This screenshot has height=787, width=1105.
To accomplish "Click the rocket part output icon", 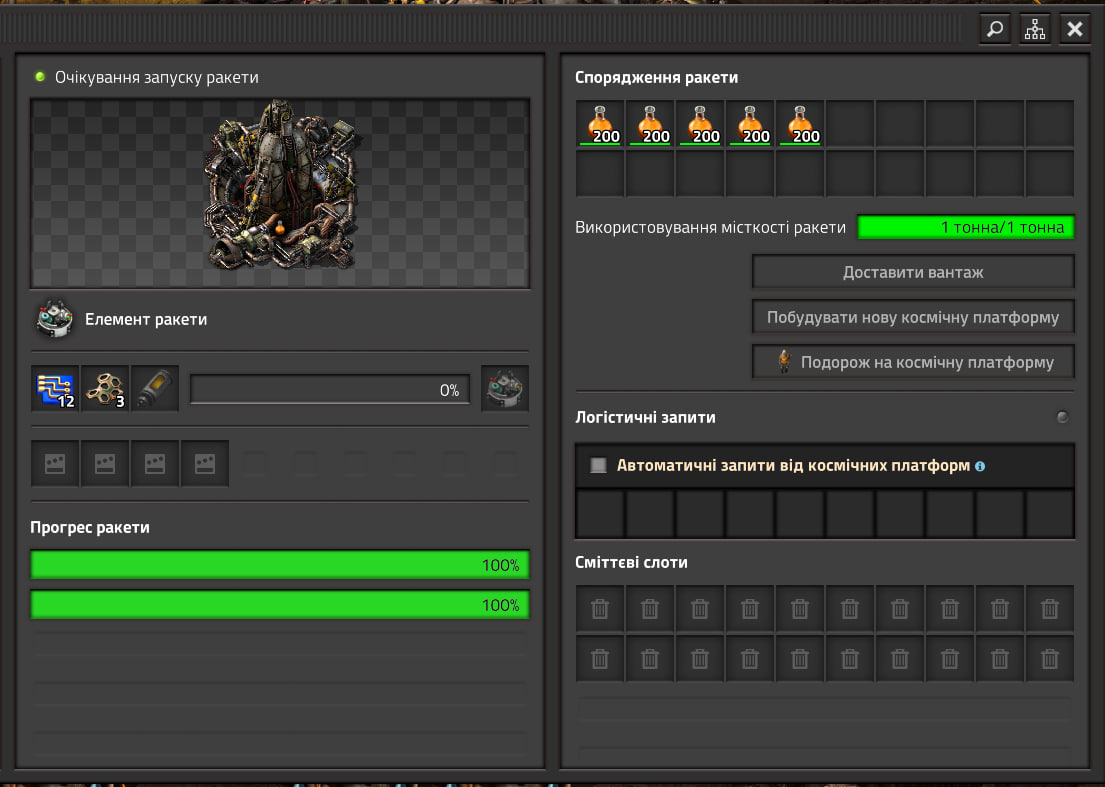I will (505, 389).
